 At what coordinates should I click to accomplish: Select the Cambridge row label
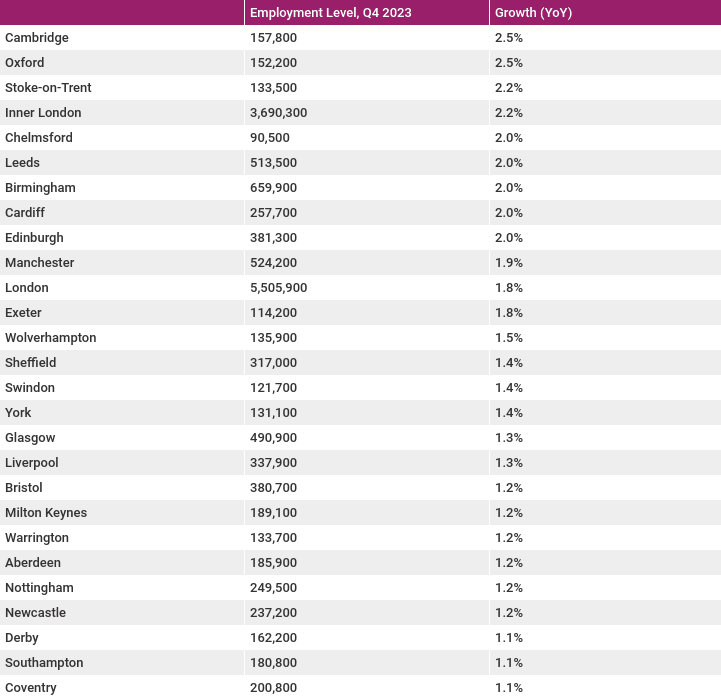tap(37, 38)
